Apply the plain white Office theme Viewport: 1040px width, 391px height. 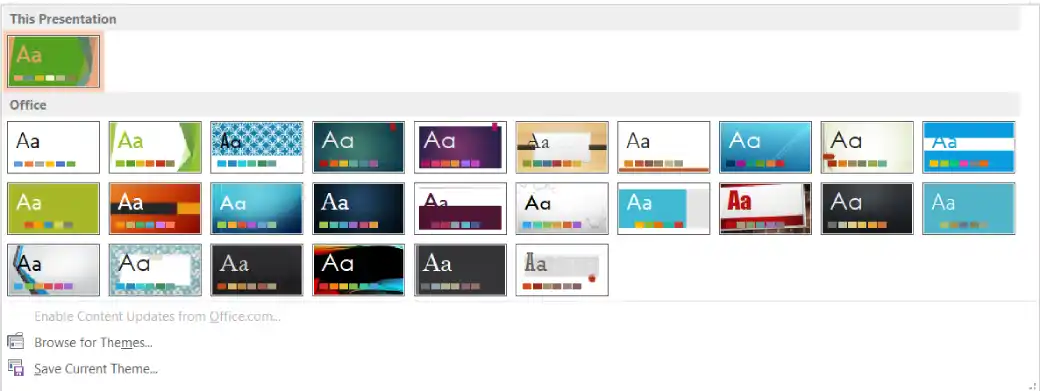click(54, 147)
